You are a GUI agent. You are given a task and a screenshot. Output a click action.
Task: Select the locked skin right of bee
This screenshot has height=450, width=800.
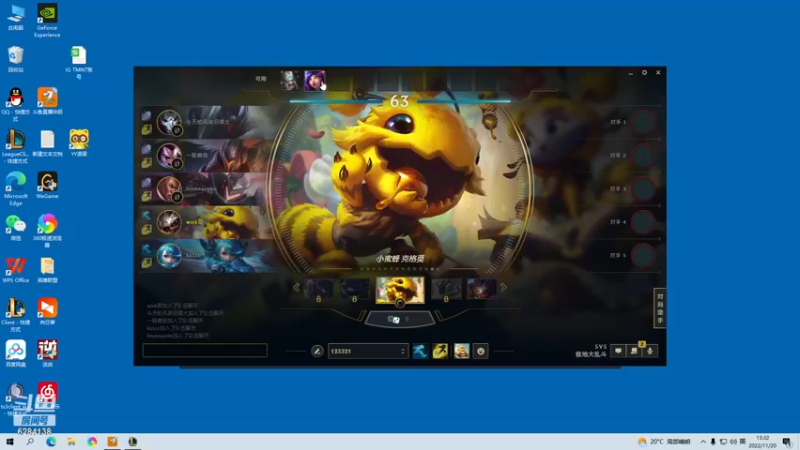pyautogui.click(x=446, y=289)
